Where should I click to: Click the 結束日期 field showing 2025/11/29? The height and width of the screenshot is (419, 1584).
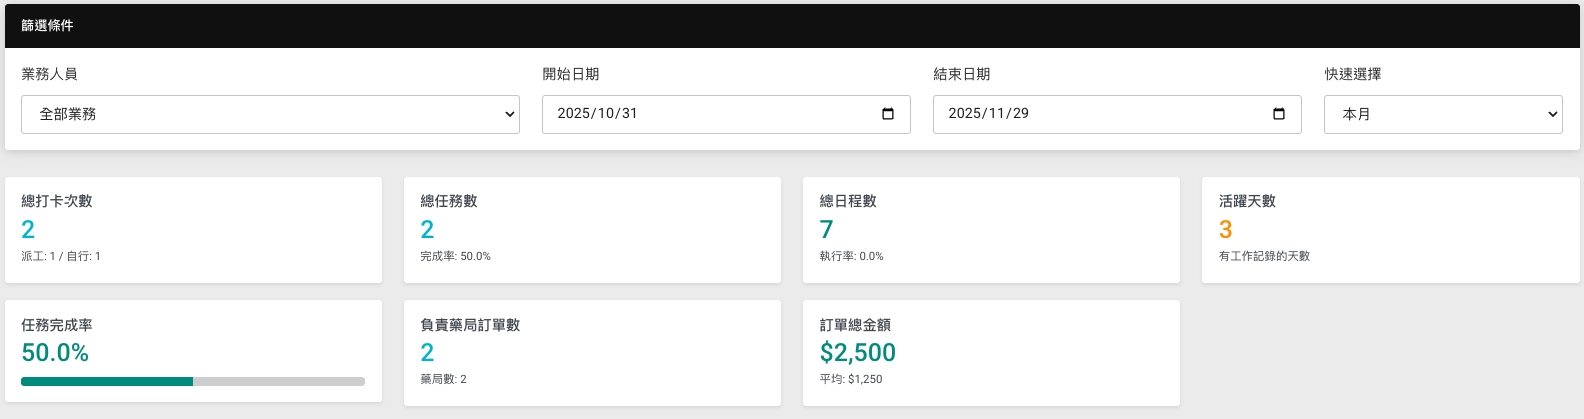pyautogui.click(x=1090, y=114)
